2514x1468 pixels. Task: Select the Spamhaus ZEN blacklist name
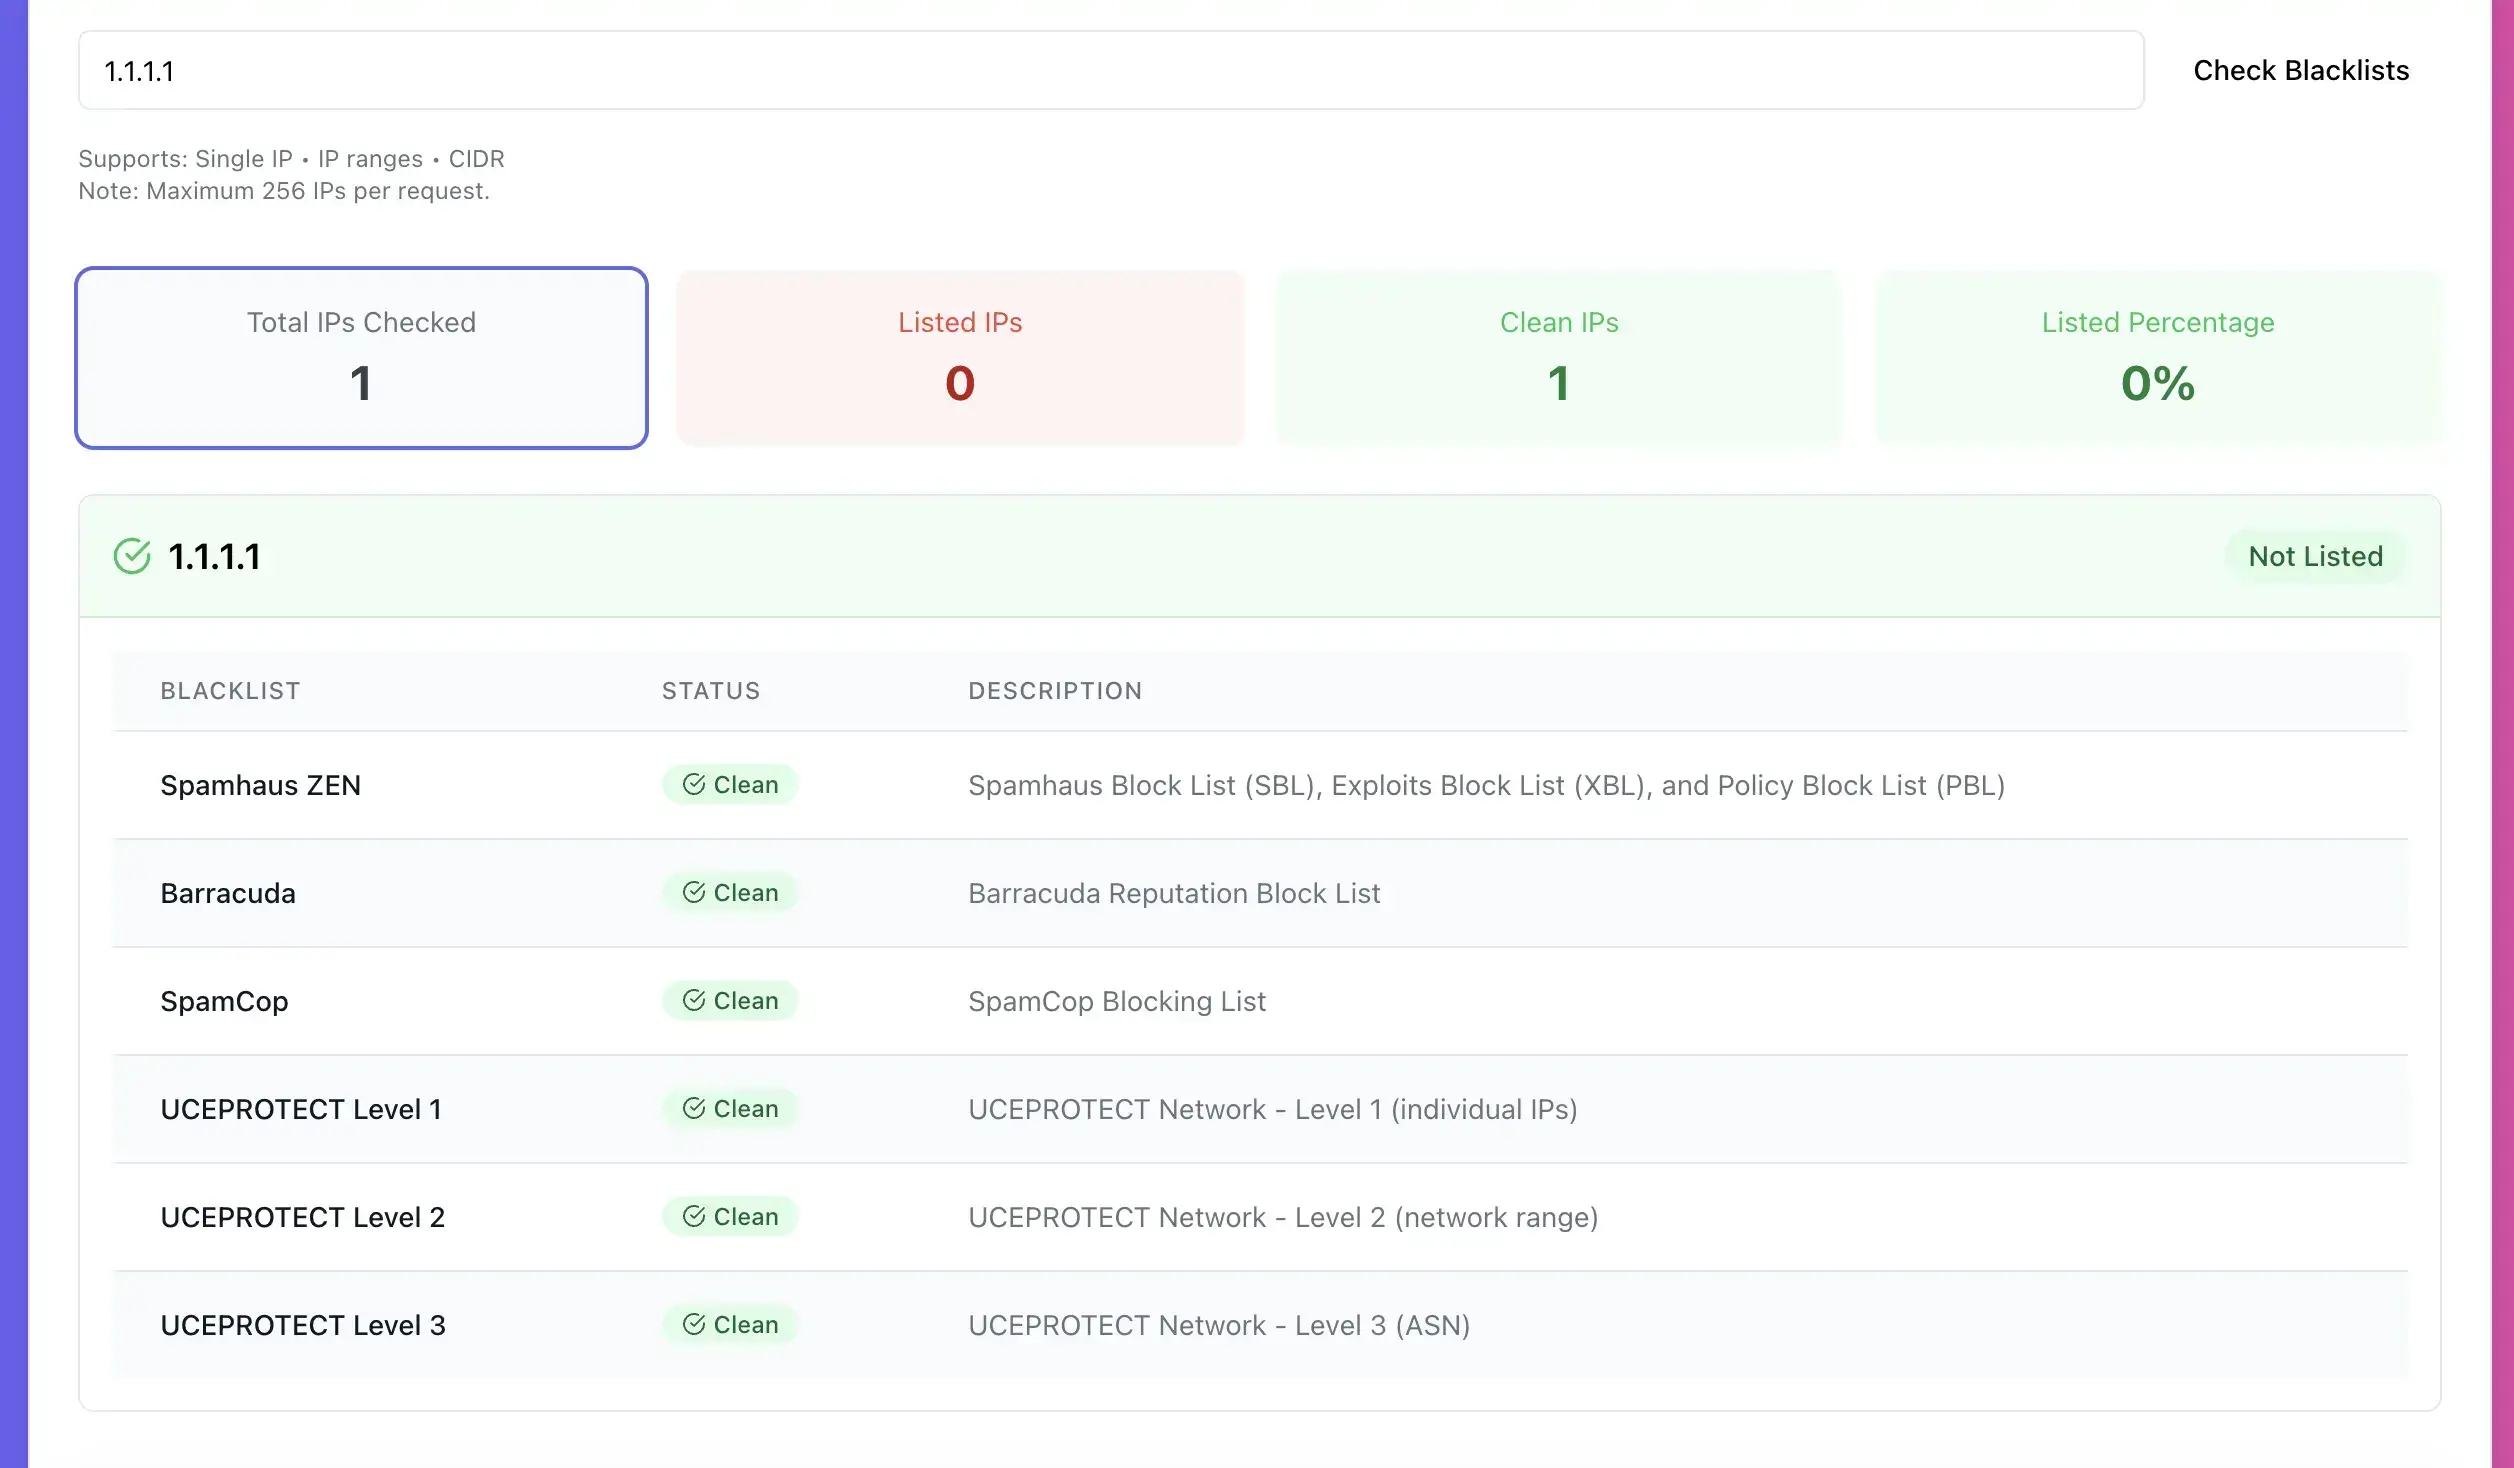(260, 785)
